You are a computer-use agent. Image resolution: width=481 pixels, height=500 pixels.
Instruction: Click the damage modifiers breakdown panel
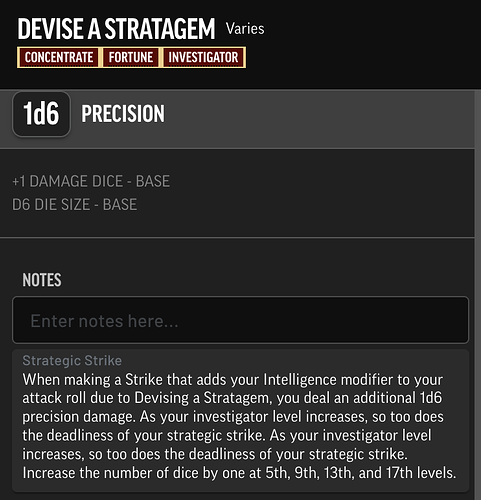point(237,193)
